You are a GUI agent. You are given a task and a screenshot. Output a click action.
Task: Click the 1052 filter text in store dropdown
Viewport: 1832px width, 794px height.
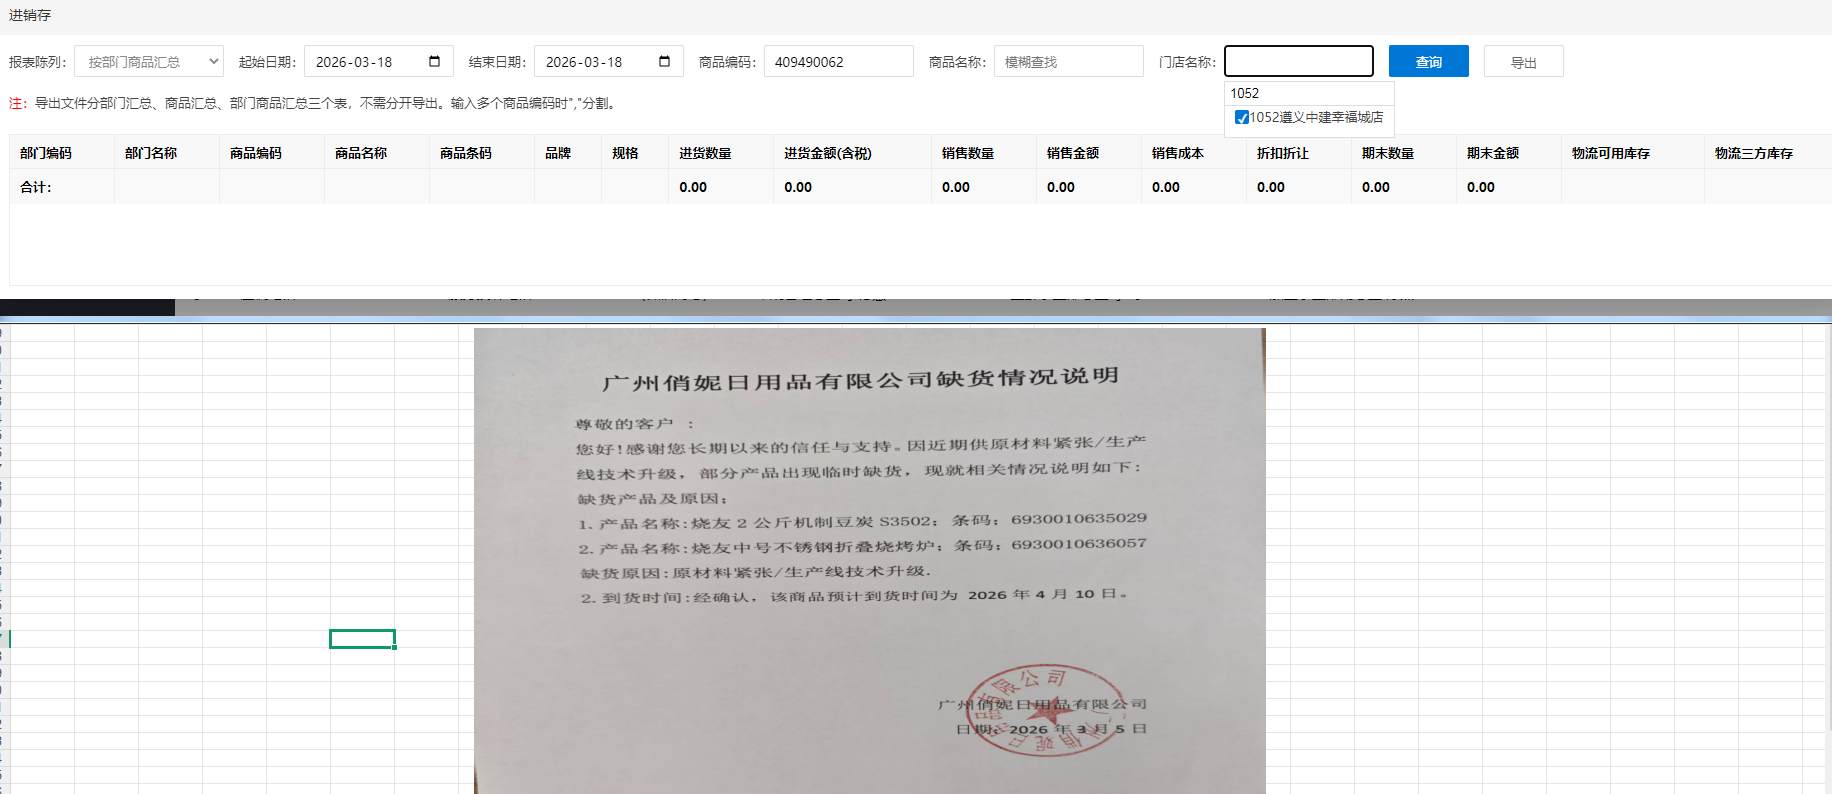1245,93
